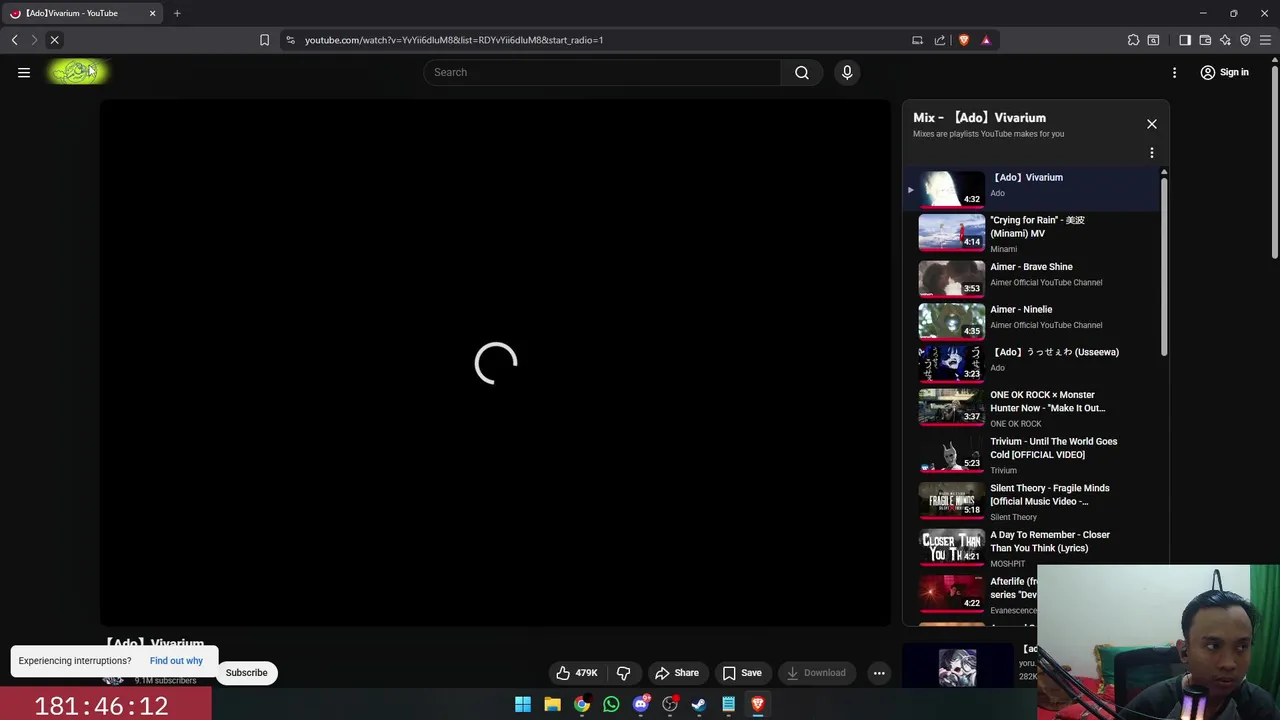Click the install app icon in address bar
1280x720 pixels.
click(x=917, y=40)
